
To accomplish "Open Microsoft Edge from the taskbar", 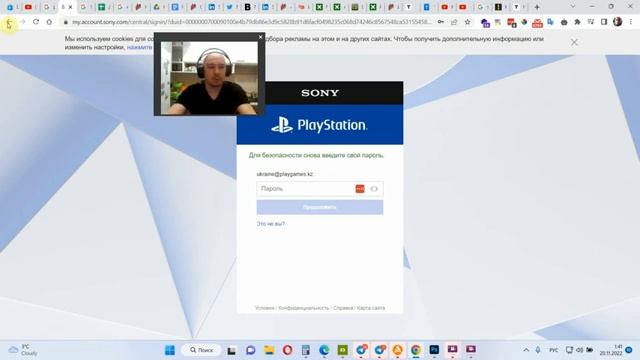I will [324, 350].
